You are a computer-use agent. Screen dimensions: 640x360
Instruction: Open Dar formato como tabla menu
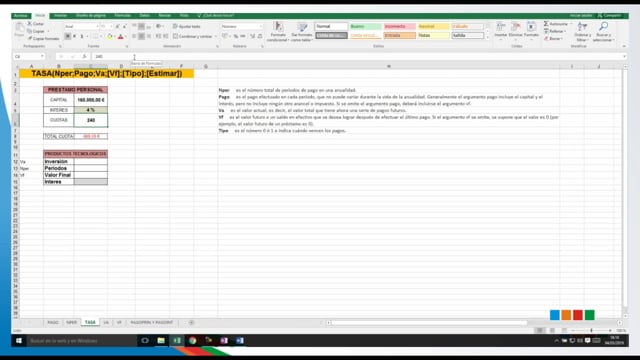(x=302, y=31)
